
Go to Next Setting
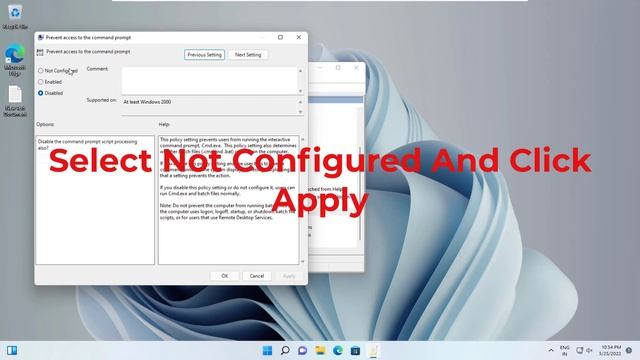tap(248, 55)
